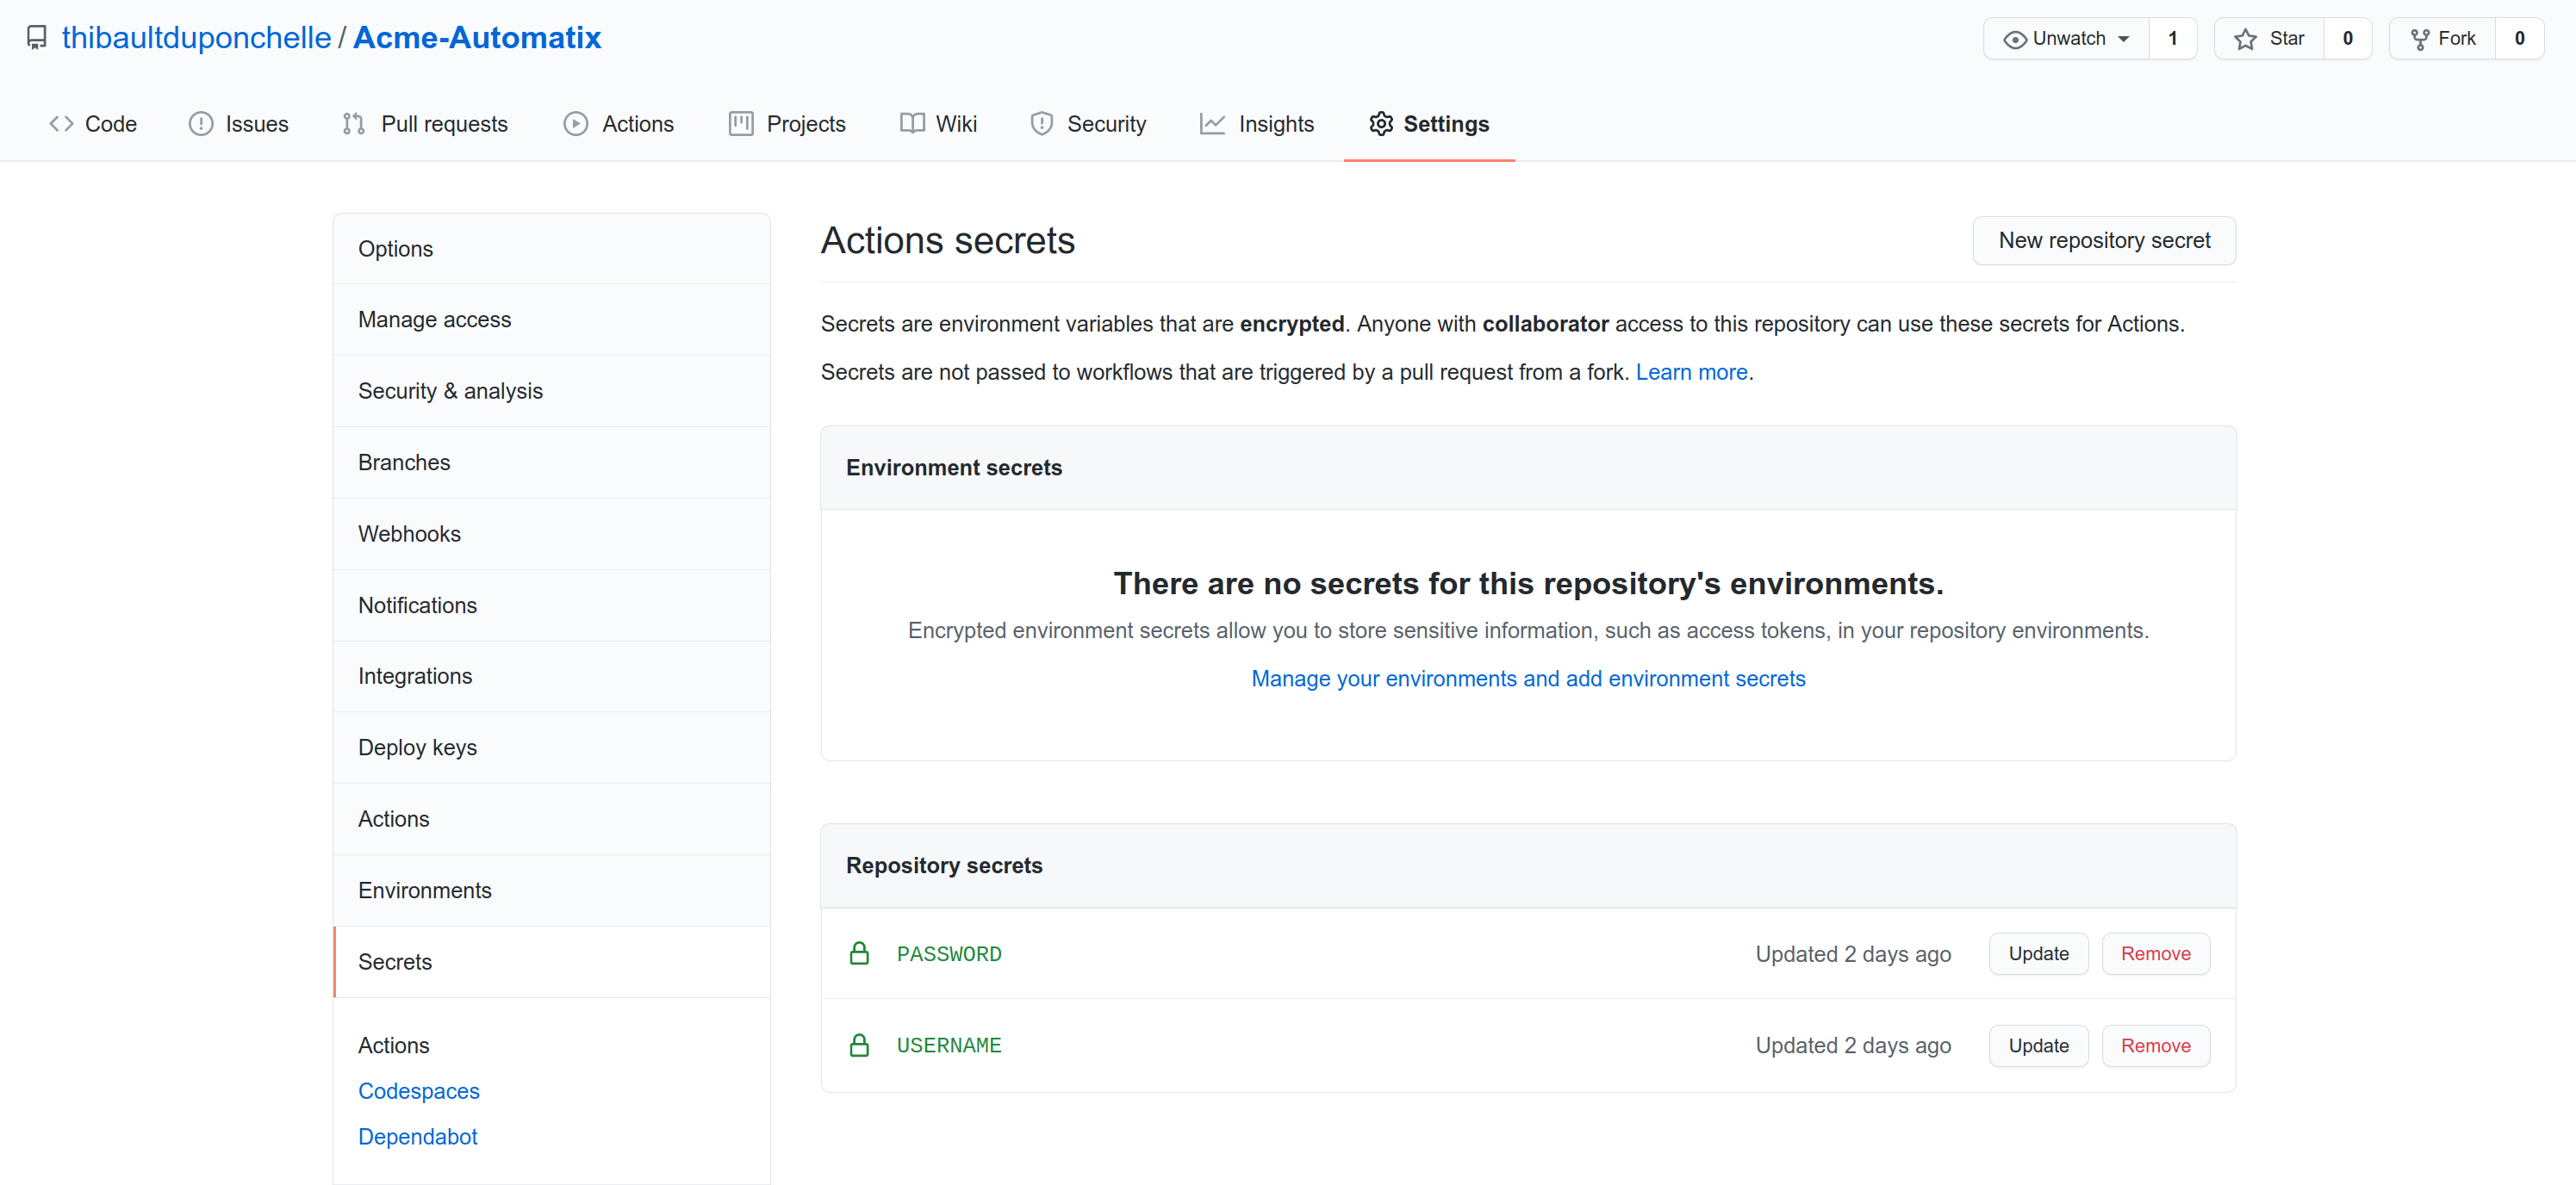Update the USERNAME secret
The width and height of the screenshot is (2576, 1185).
pos(2038,1046)
